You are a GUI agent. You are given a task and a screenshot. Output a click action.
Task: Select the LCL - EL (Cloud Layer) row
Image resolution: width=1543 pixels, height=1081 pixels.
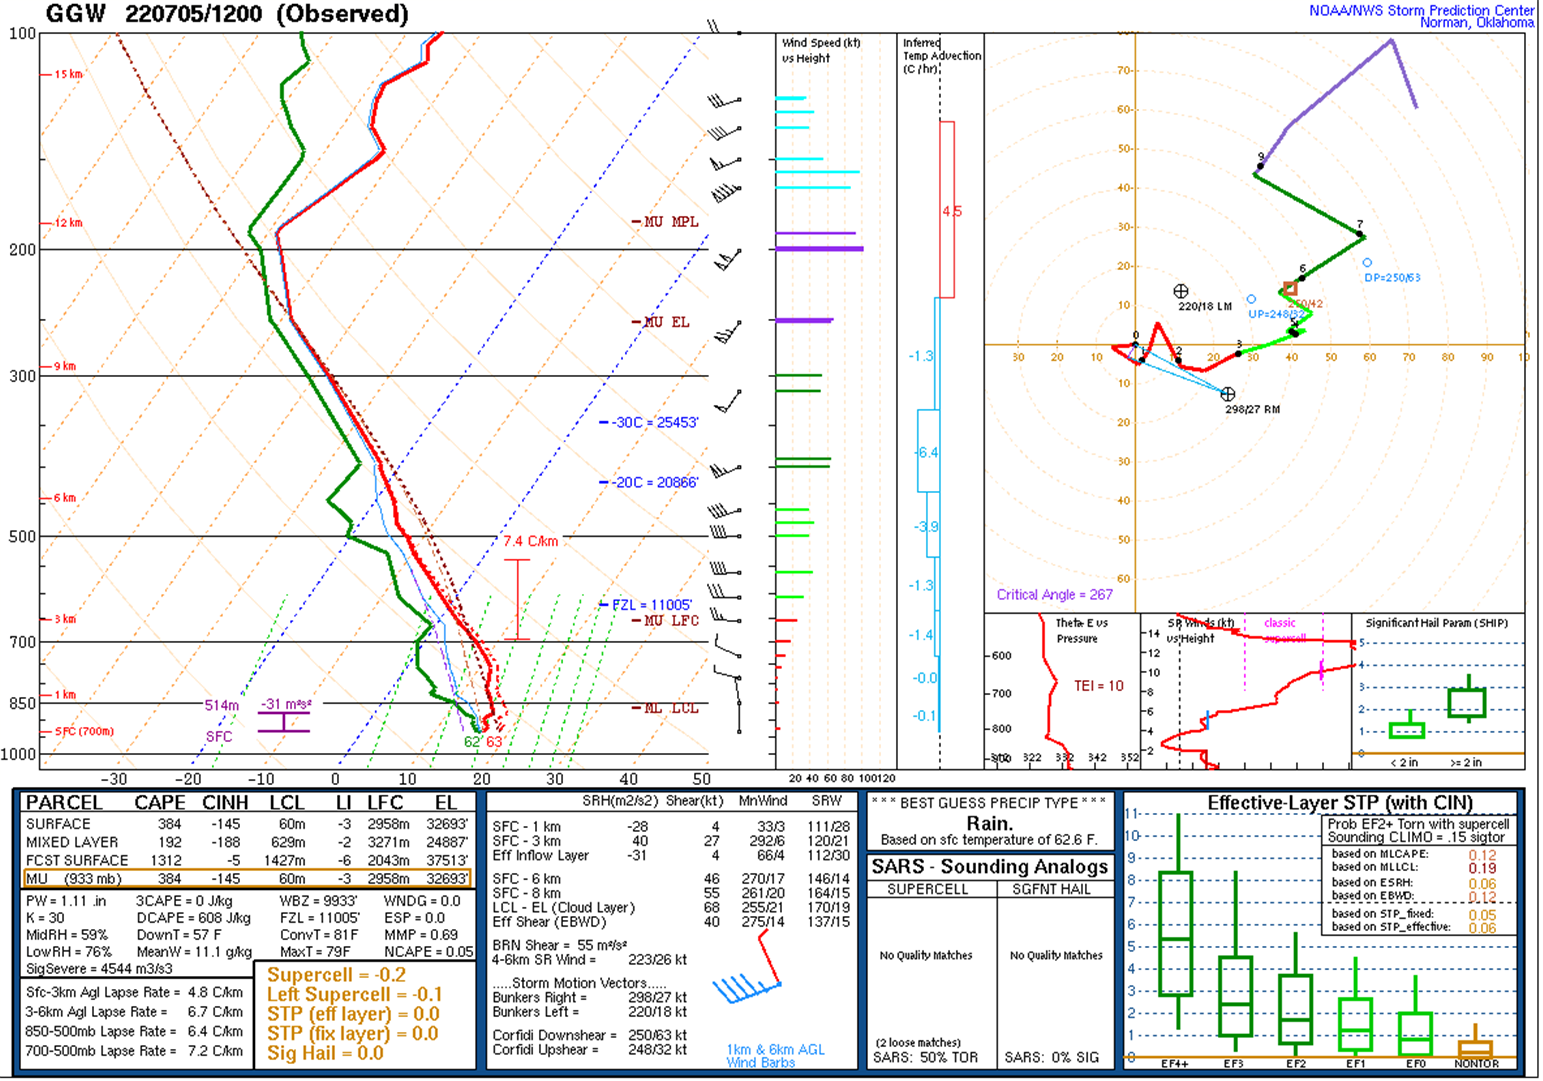click(x=671, y=908)
